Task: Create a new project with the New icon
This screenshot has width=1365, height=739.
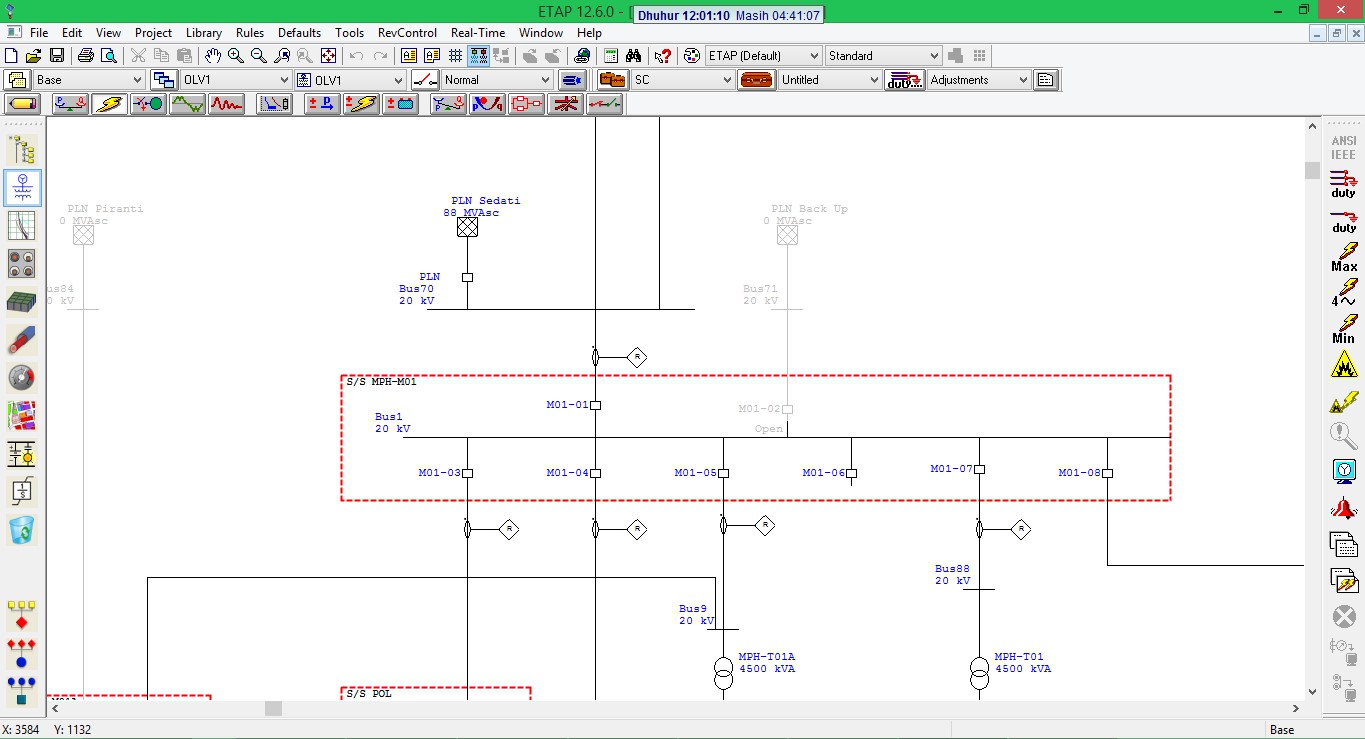Action: (12, 56)
